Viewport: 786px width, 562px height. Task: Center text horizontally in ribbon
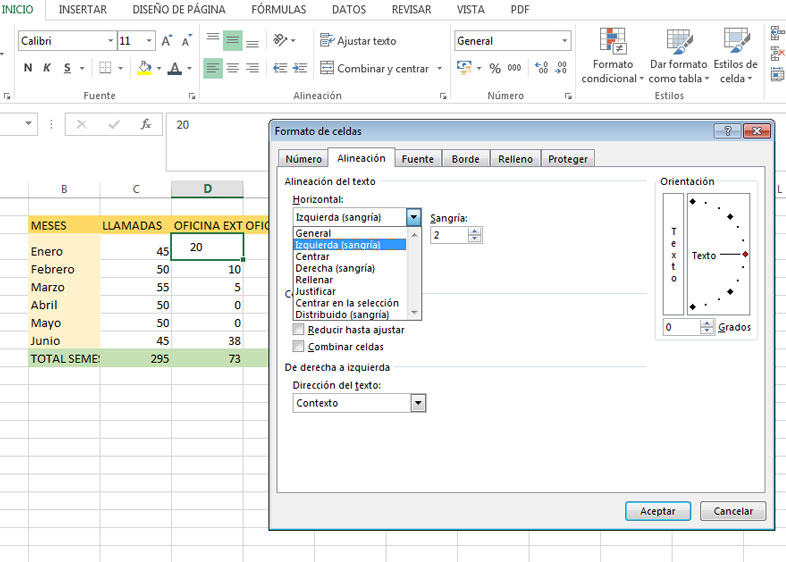click(x=233, y=68)
